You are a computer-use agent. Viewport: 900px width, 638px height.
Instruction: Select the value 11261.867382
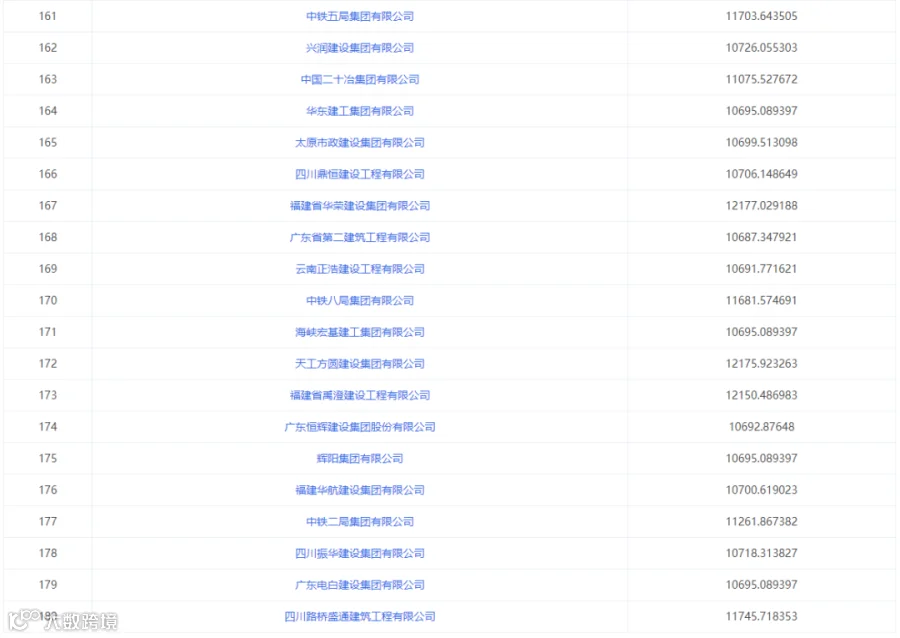[761, 521]
